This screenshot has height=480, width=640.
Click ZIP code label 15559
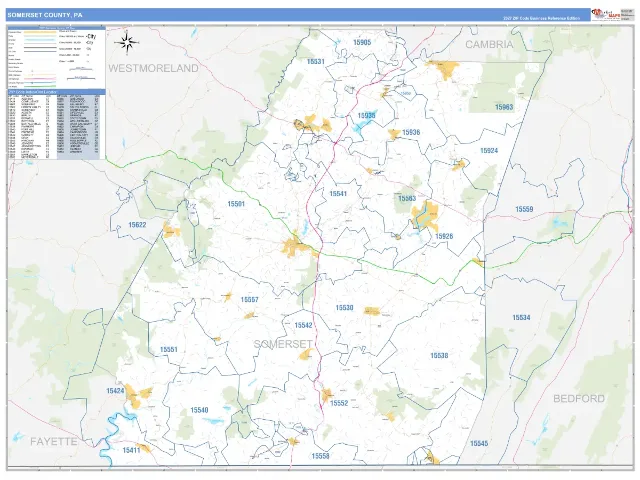tap(524, 209)
